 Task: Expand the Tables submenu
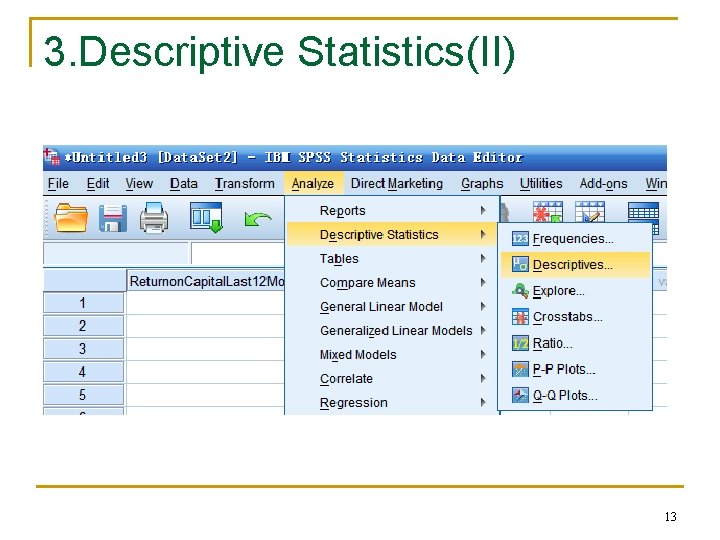pyautogui.click(x=392, y=259)
